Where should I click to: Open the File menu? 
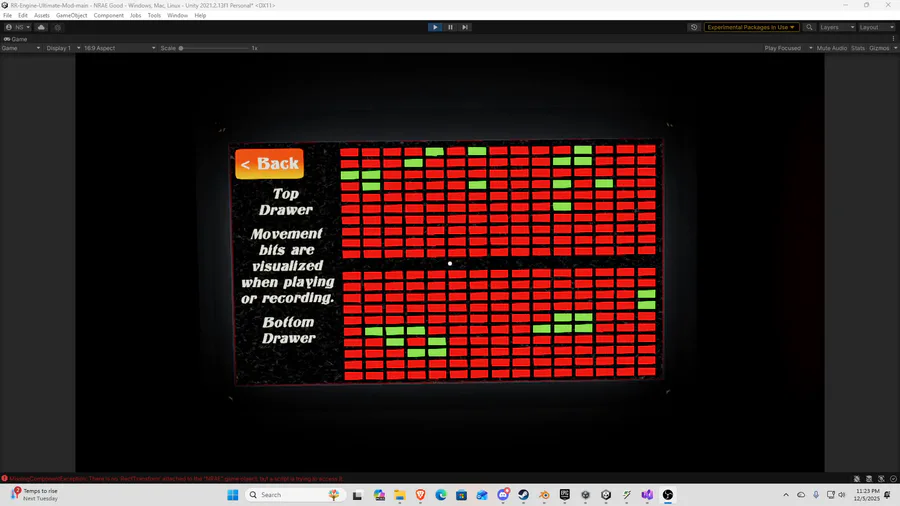pos(7,15)
